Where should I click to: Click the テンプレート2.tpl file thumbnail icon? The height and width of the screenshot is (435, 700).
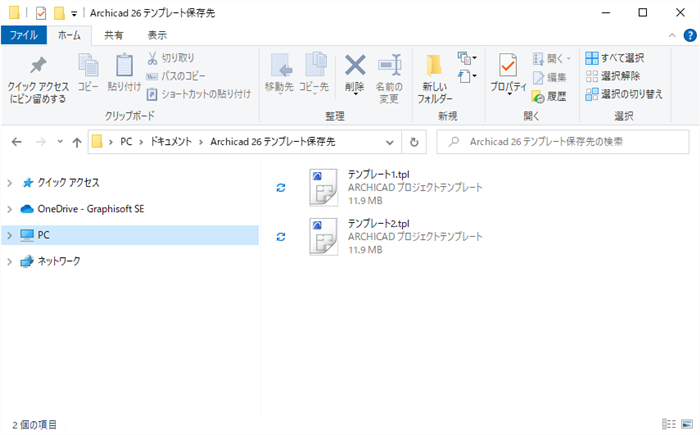[324, 237]
